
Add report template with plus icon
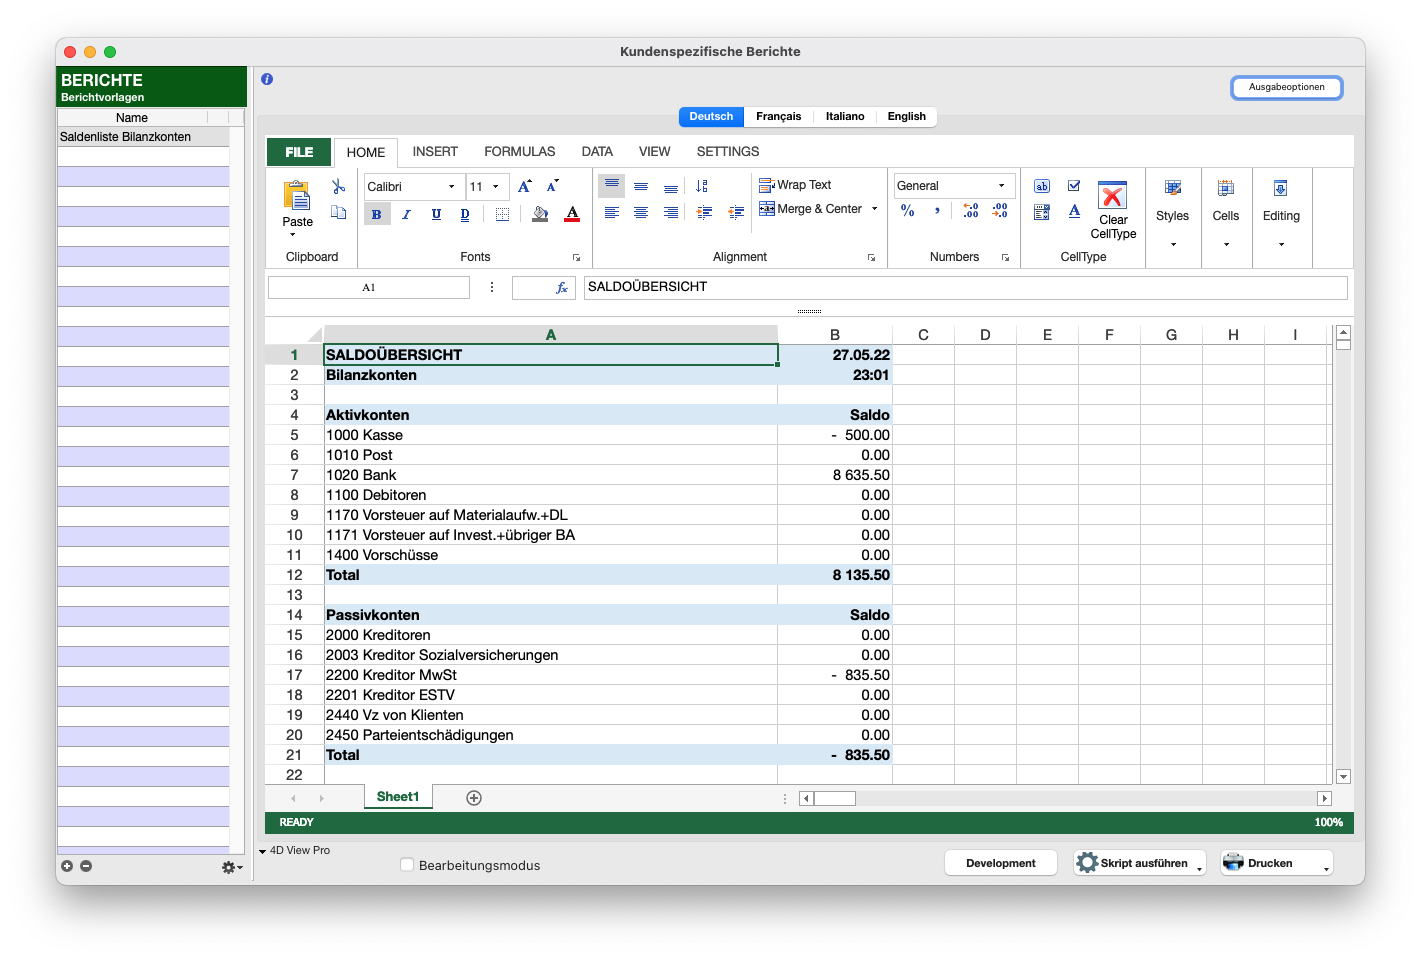tap(67, 866)
